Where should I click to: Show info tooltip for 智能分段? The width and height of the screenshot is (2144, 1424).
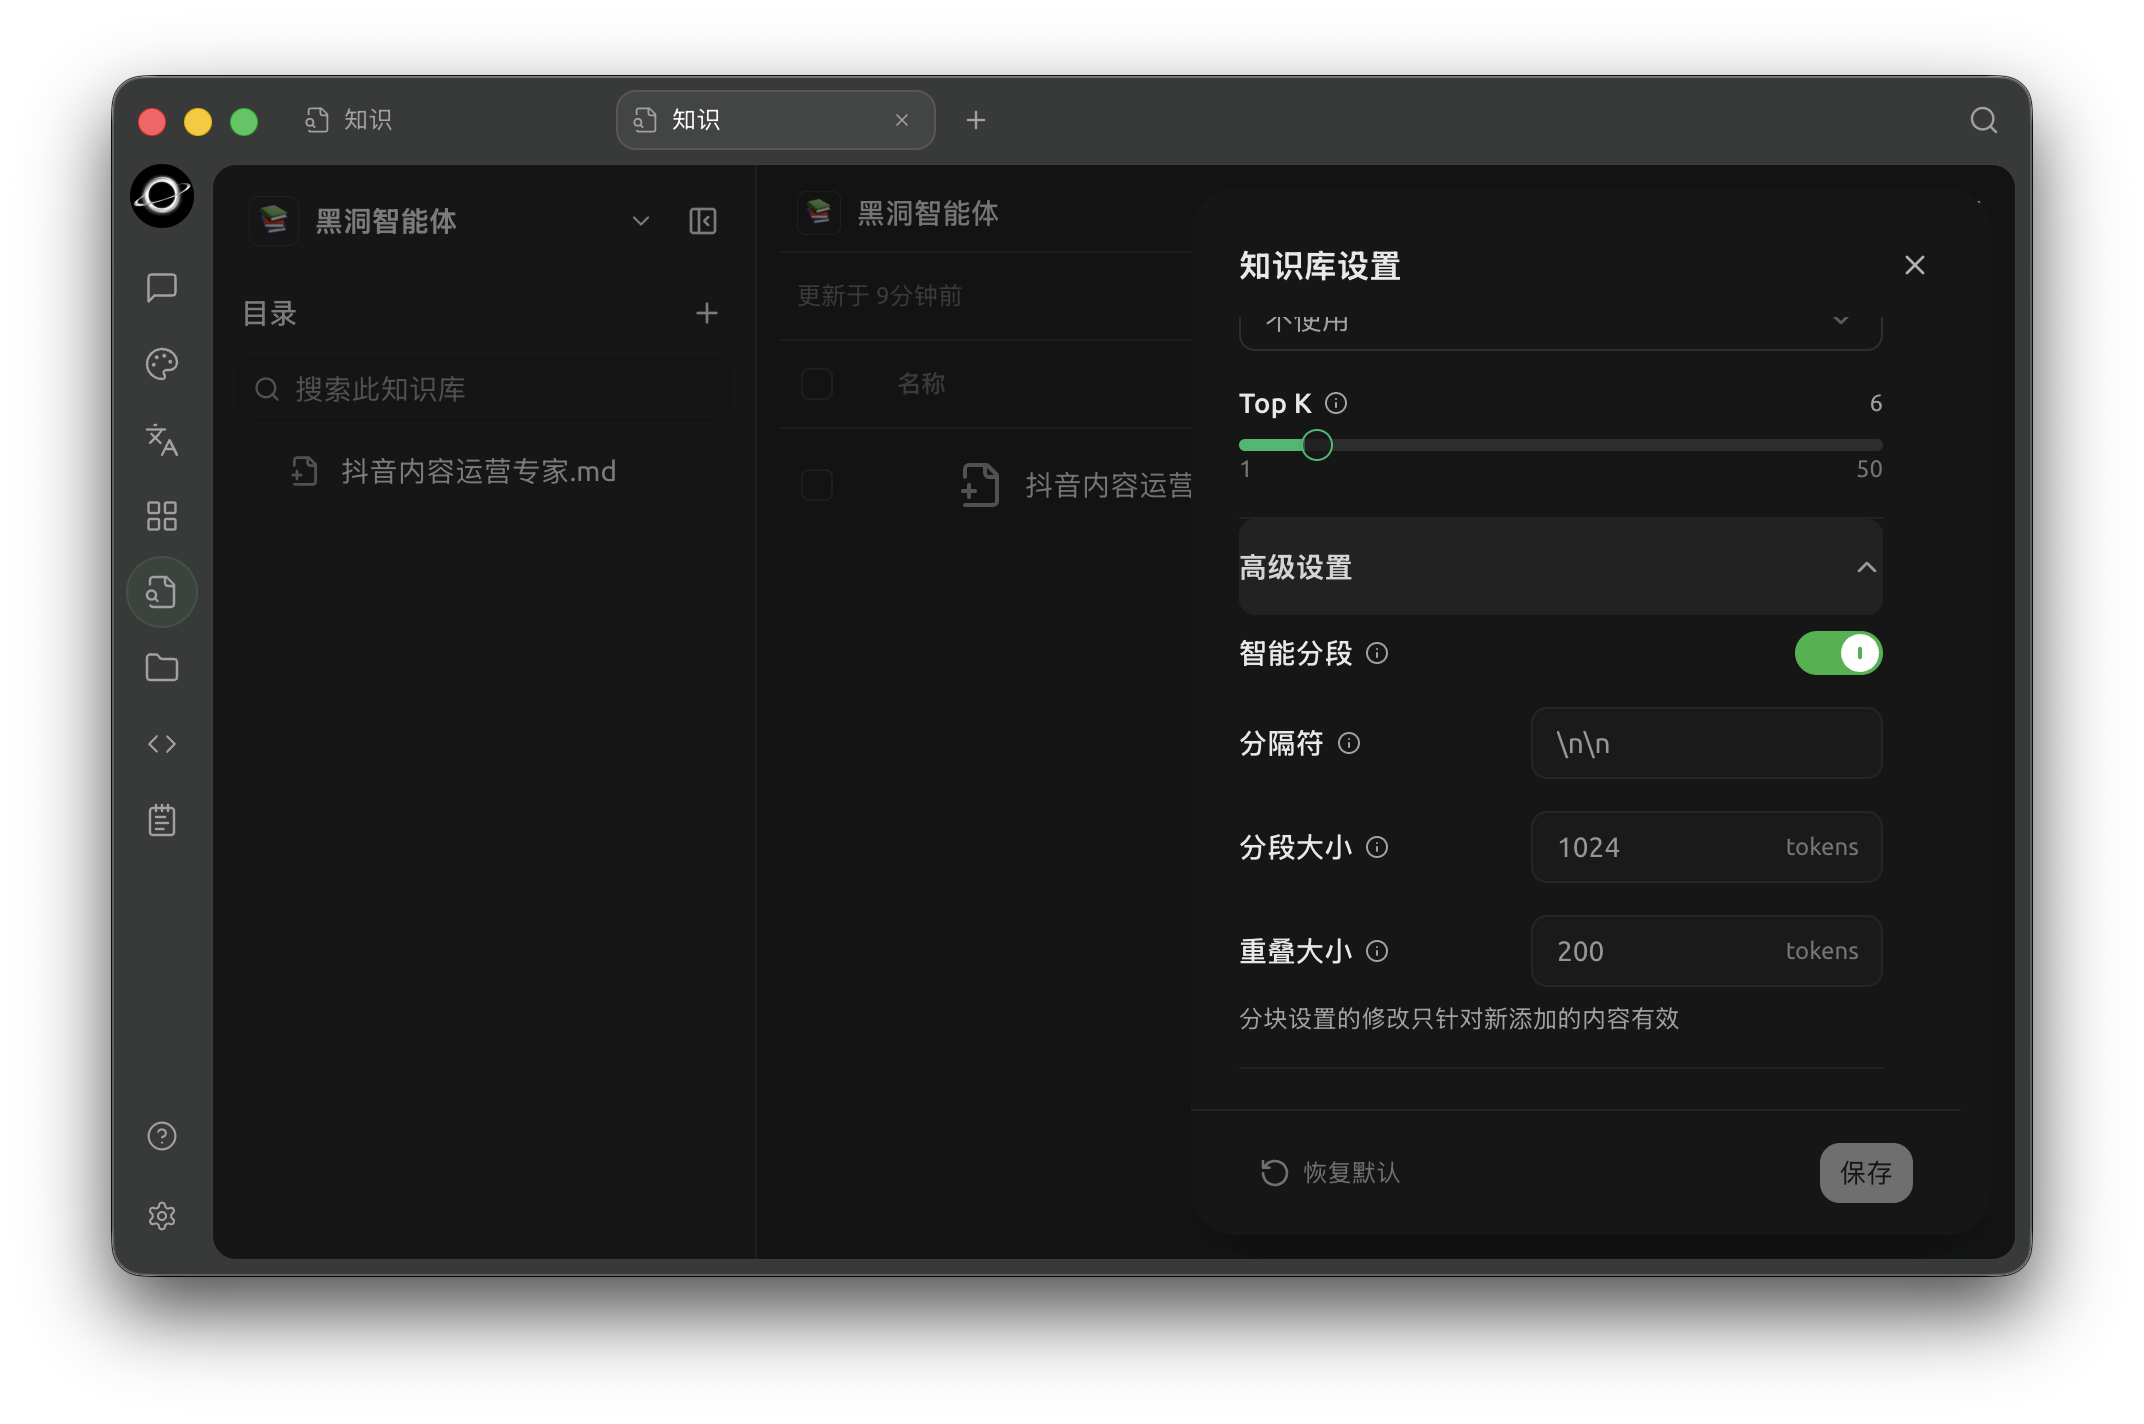(x=1377, y=653)
